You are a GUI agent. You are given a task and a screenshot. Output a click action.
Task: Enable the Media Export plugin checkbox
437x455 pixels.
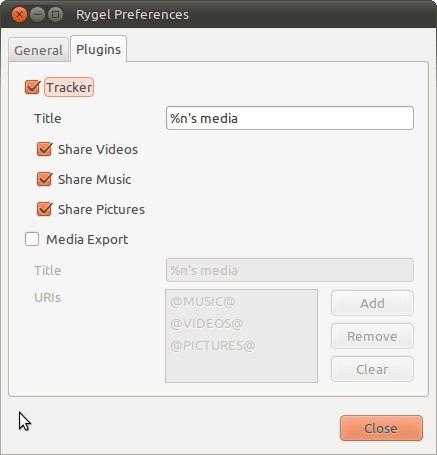pyautogui.click(x=32, y=239)
